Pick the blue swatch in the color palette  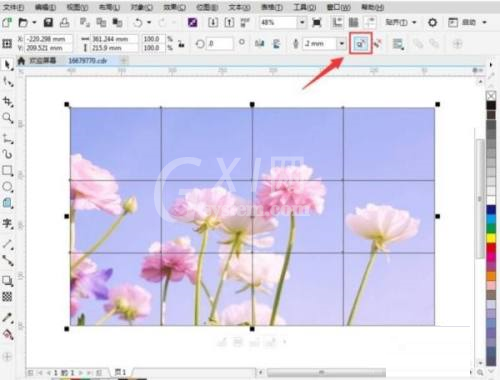(x=491, y=210)
